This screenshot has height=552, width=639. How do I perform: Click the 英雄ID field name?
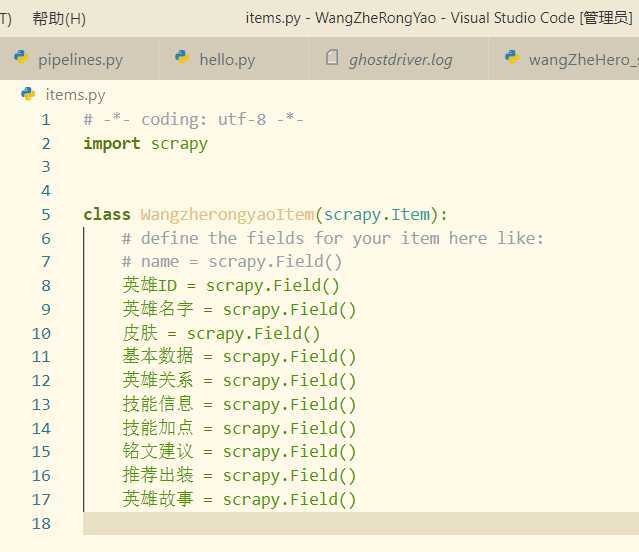coord(150,285)
